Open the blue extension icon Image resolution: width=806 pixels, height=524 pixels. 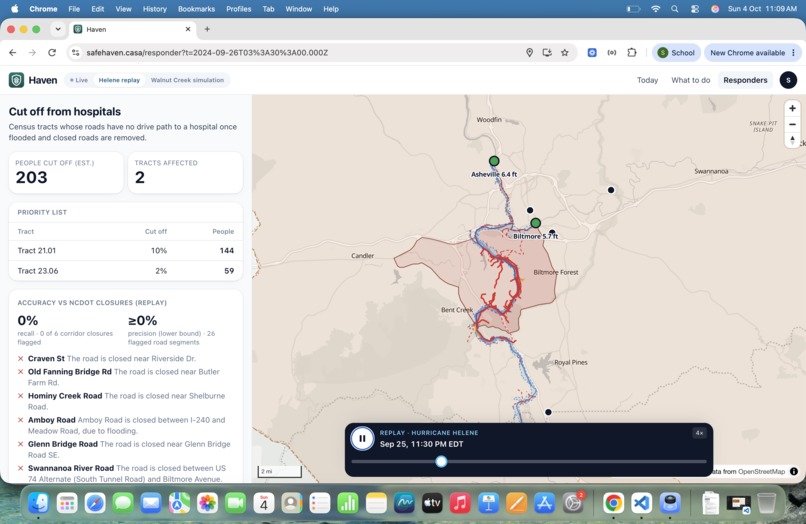592,52
